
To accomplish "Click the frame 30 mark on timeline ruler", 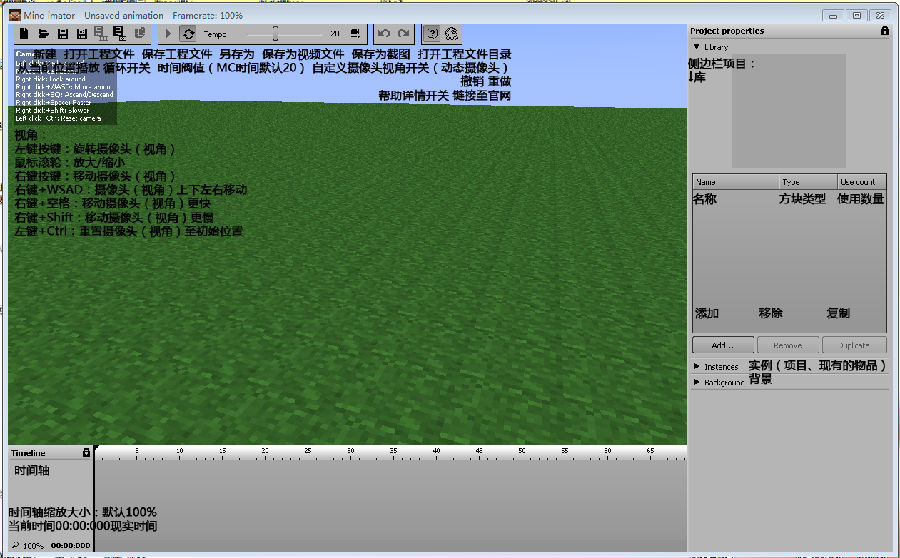I will tap(351, 451).
